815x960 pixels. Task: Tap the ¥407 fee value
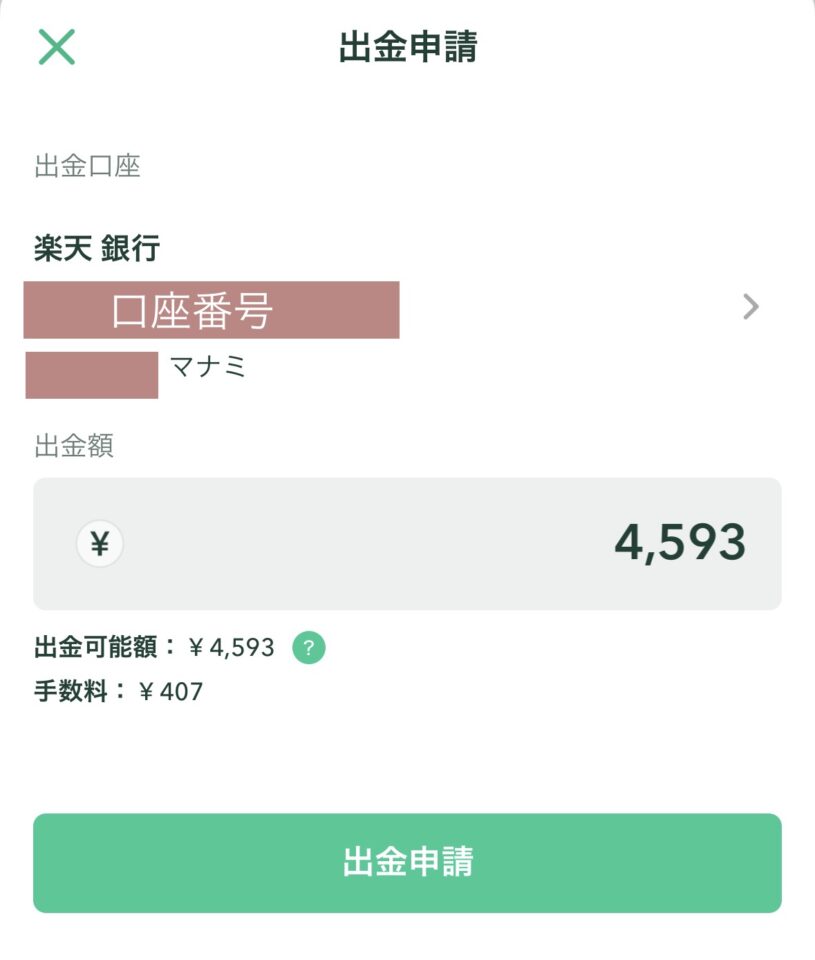pos(171,692)
